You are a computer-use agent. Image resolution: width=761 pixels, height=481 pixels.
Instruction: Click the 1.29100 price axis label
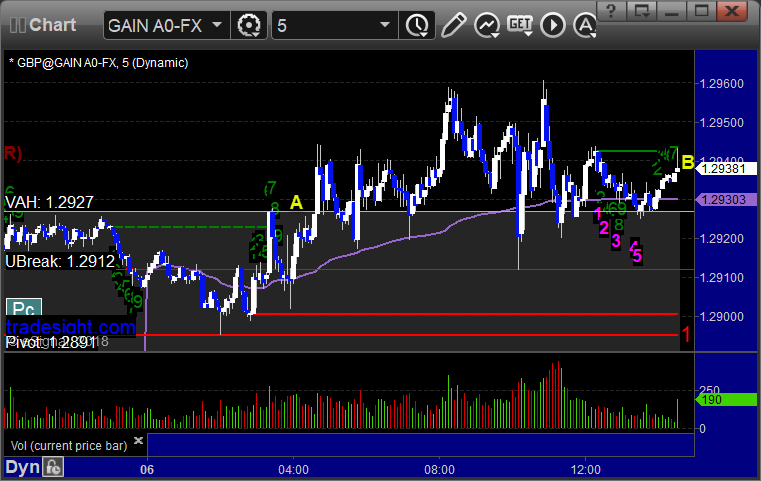721,278
